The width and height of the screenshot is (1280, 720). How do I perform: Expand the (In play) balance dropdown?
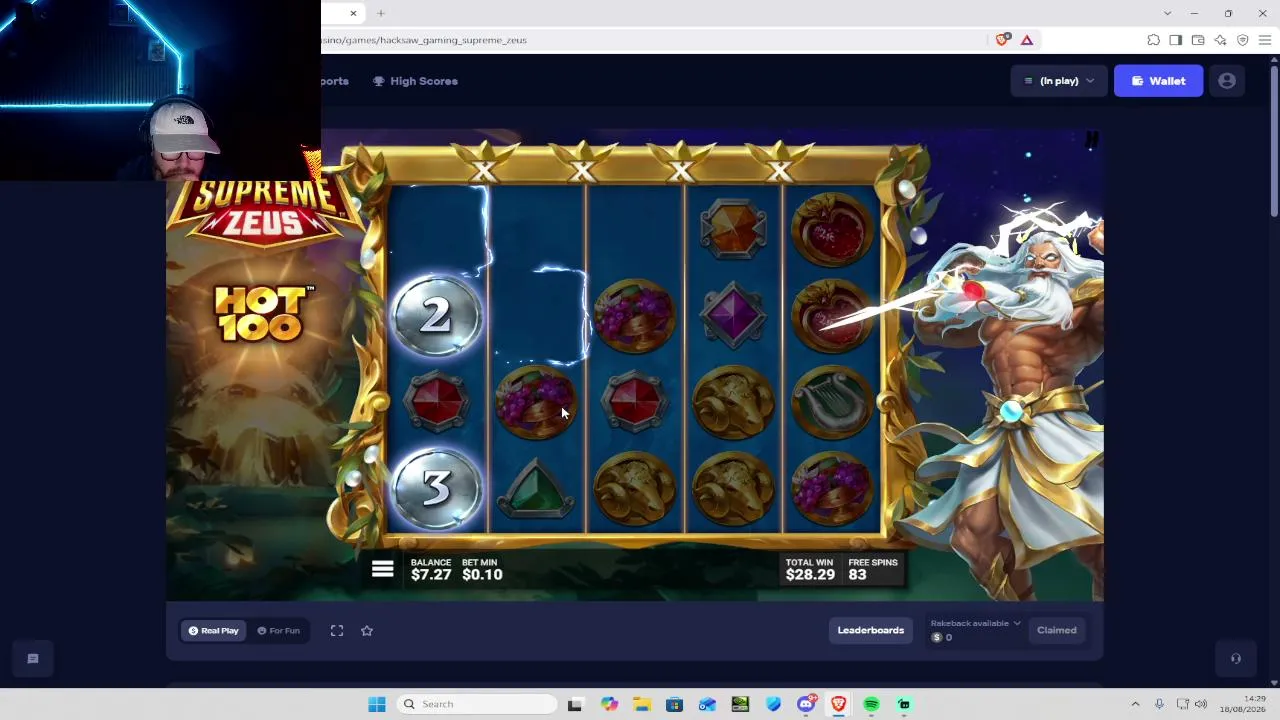point(1059,81)
